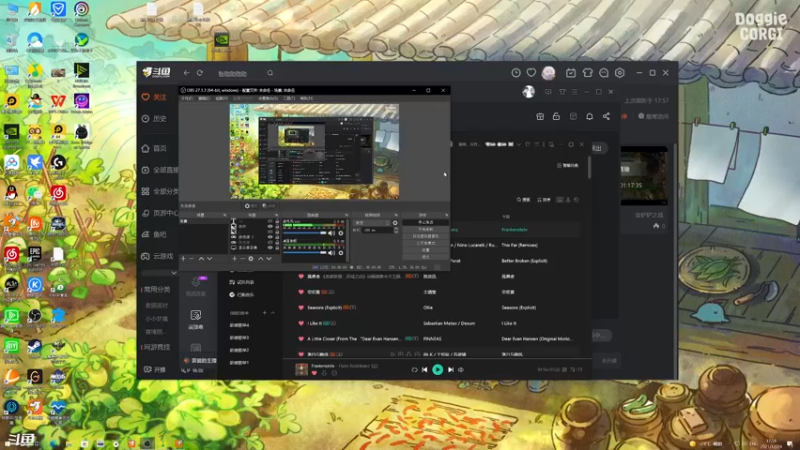Viewport: 800px width, 450px height.
Task: Open first item in OBS menu bar
Action: 187,98
